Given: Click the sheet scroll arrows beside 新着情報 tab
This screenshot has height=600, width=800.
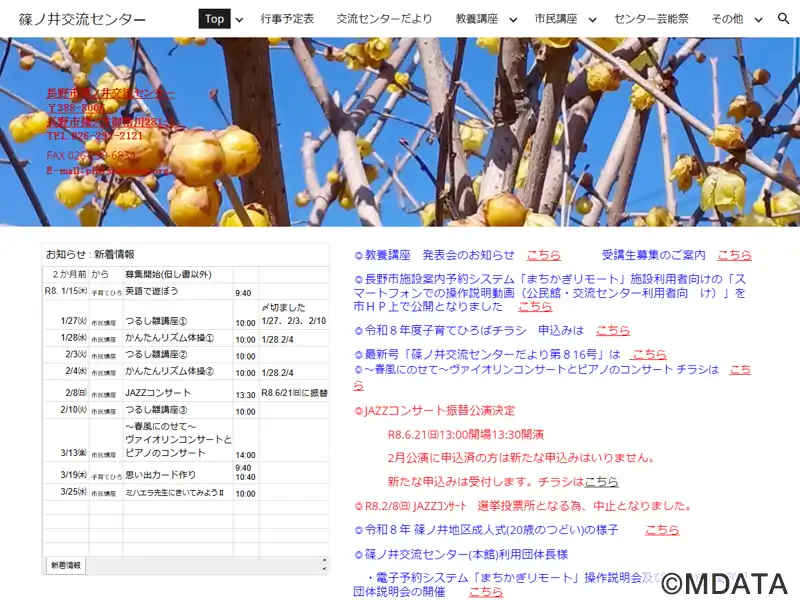Looking at the screenshot, I should 322,566.
